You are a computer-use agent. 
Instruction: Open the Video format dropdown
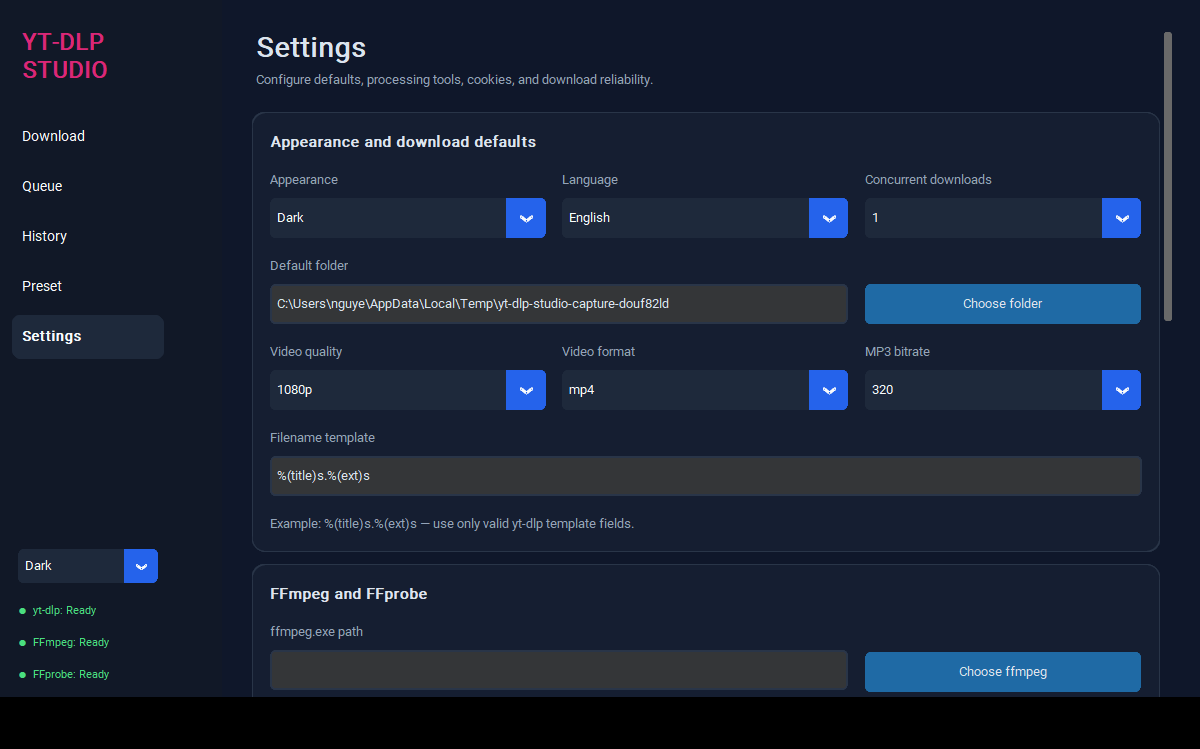pyautogui.click(x=705, y=390)
